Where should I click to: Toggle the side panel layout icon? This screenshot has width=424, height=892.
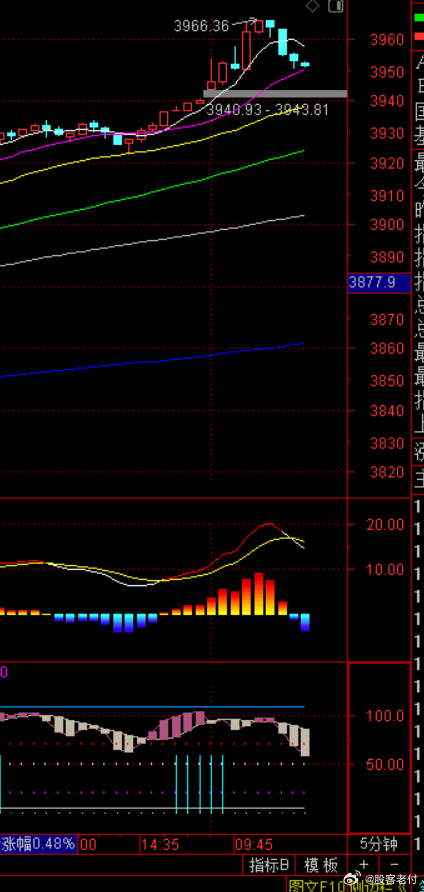(x=337, y=6)
